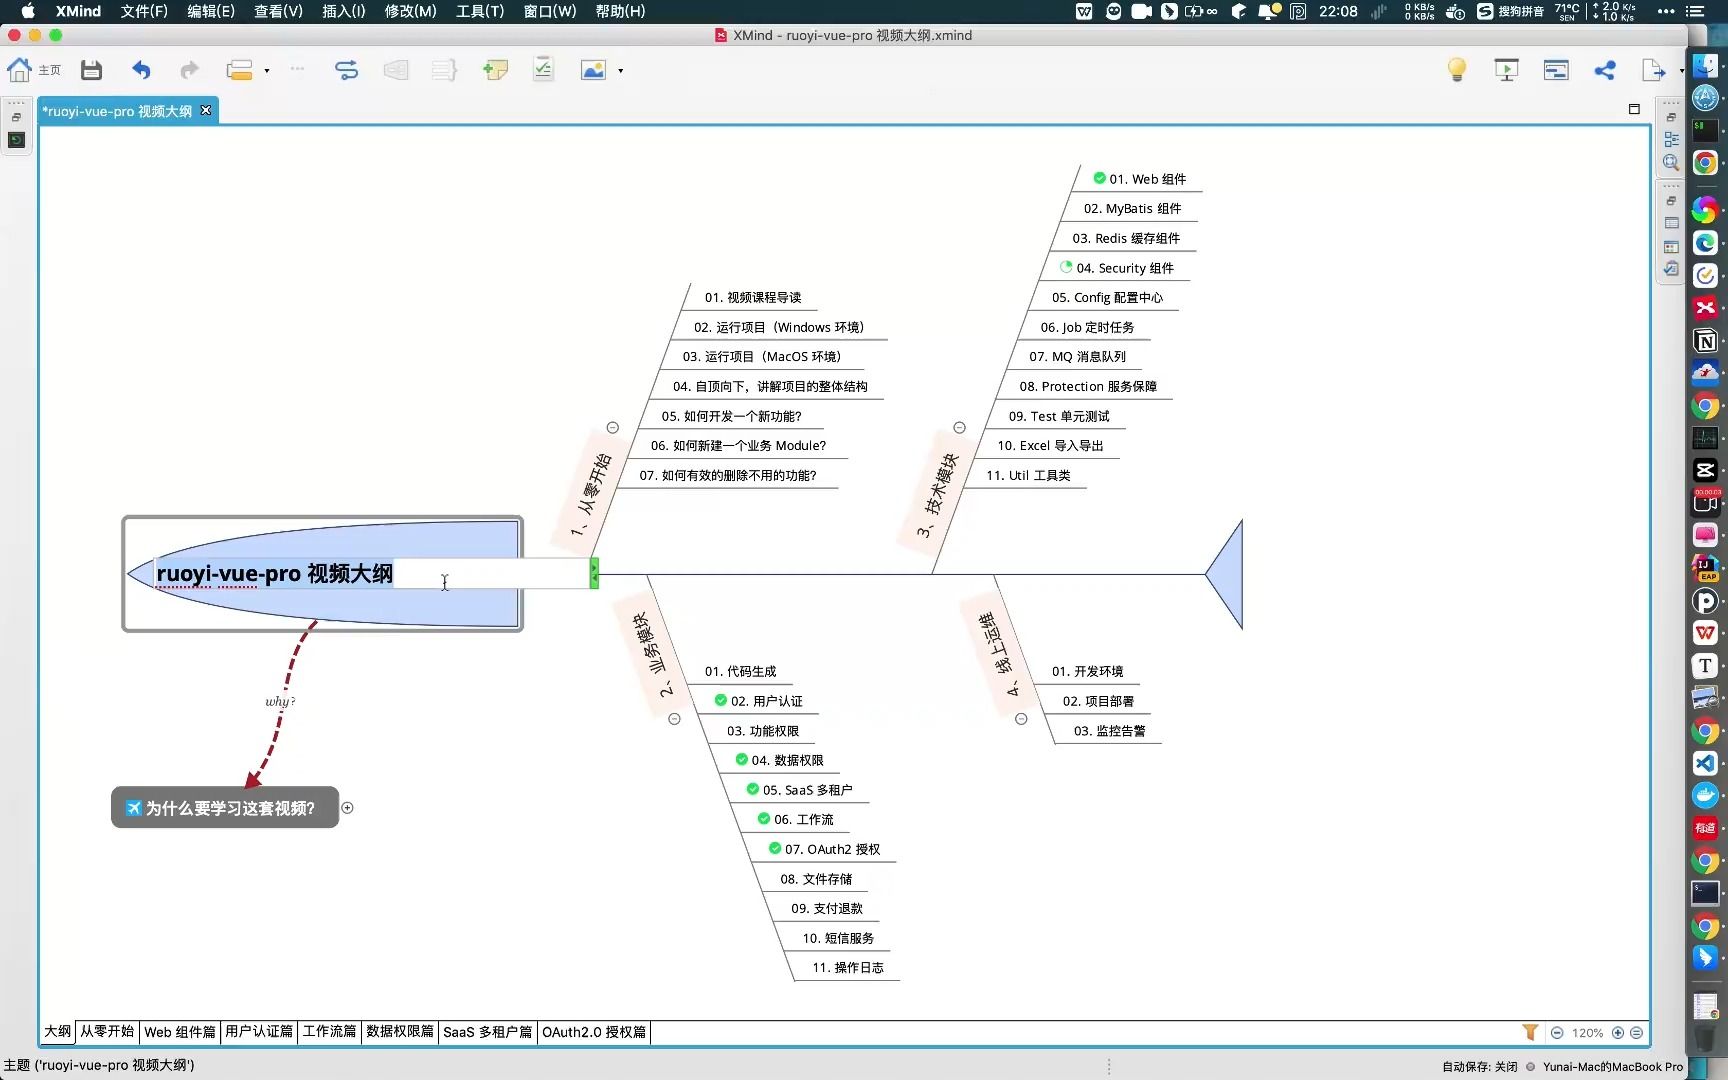Open the search icon in right sidebar
1728x1080 pixels.
pyautogui.click(x=1671, y=162)
